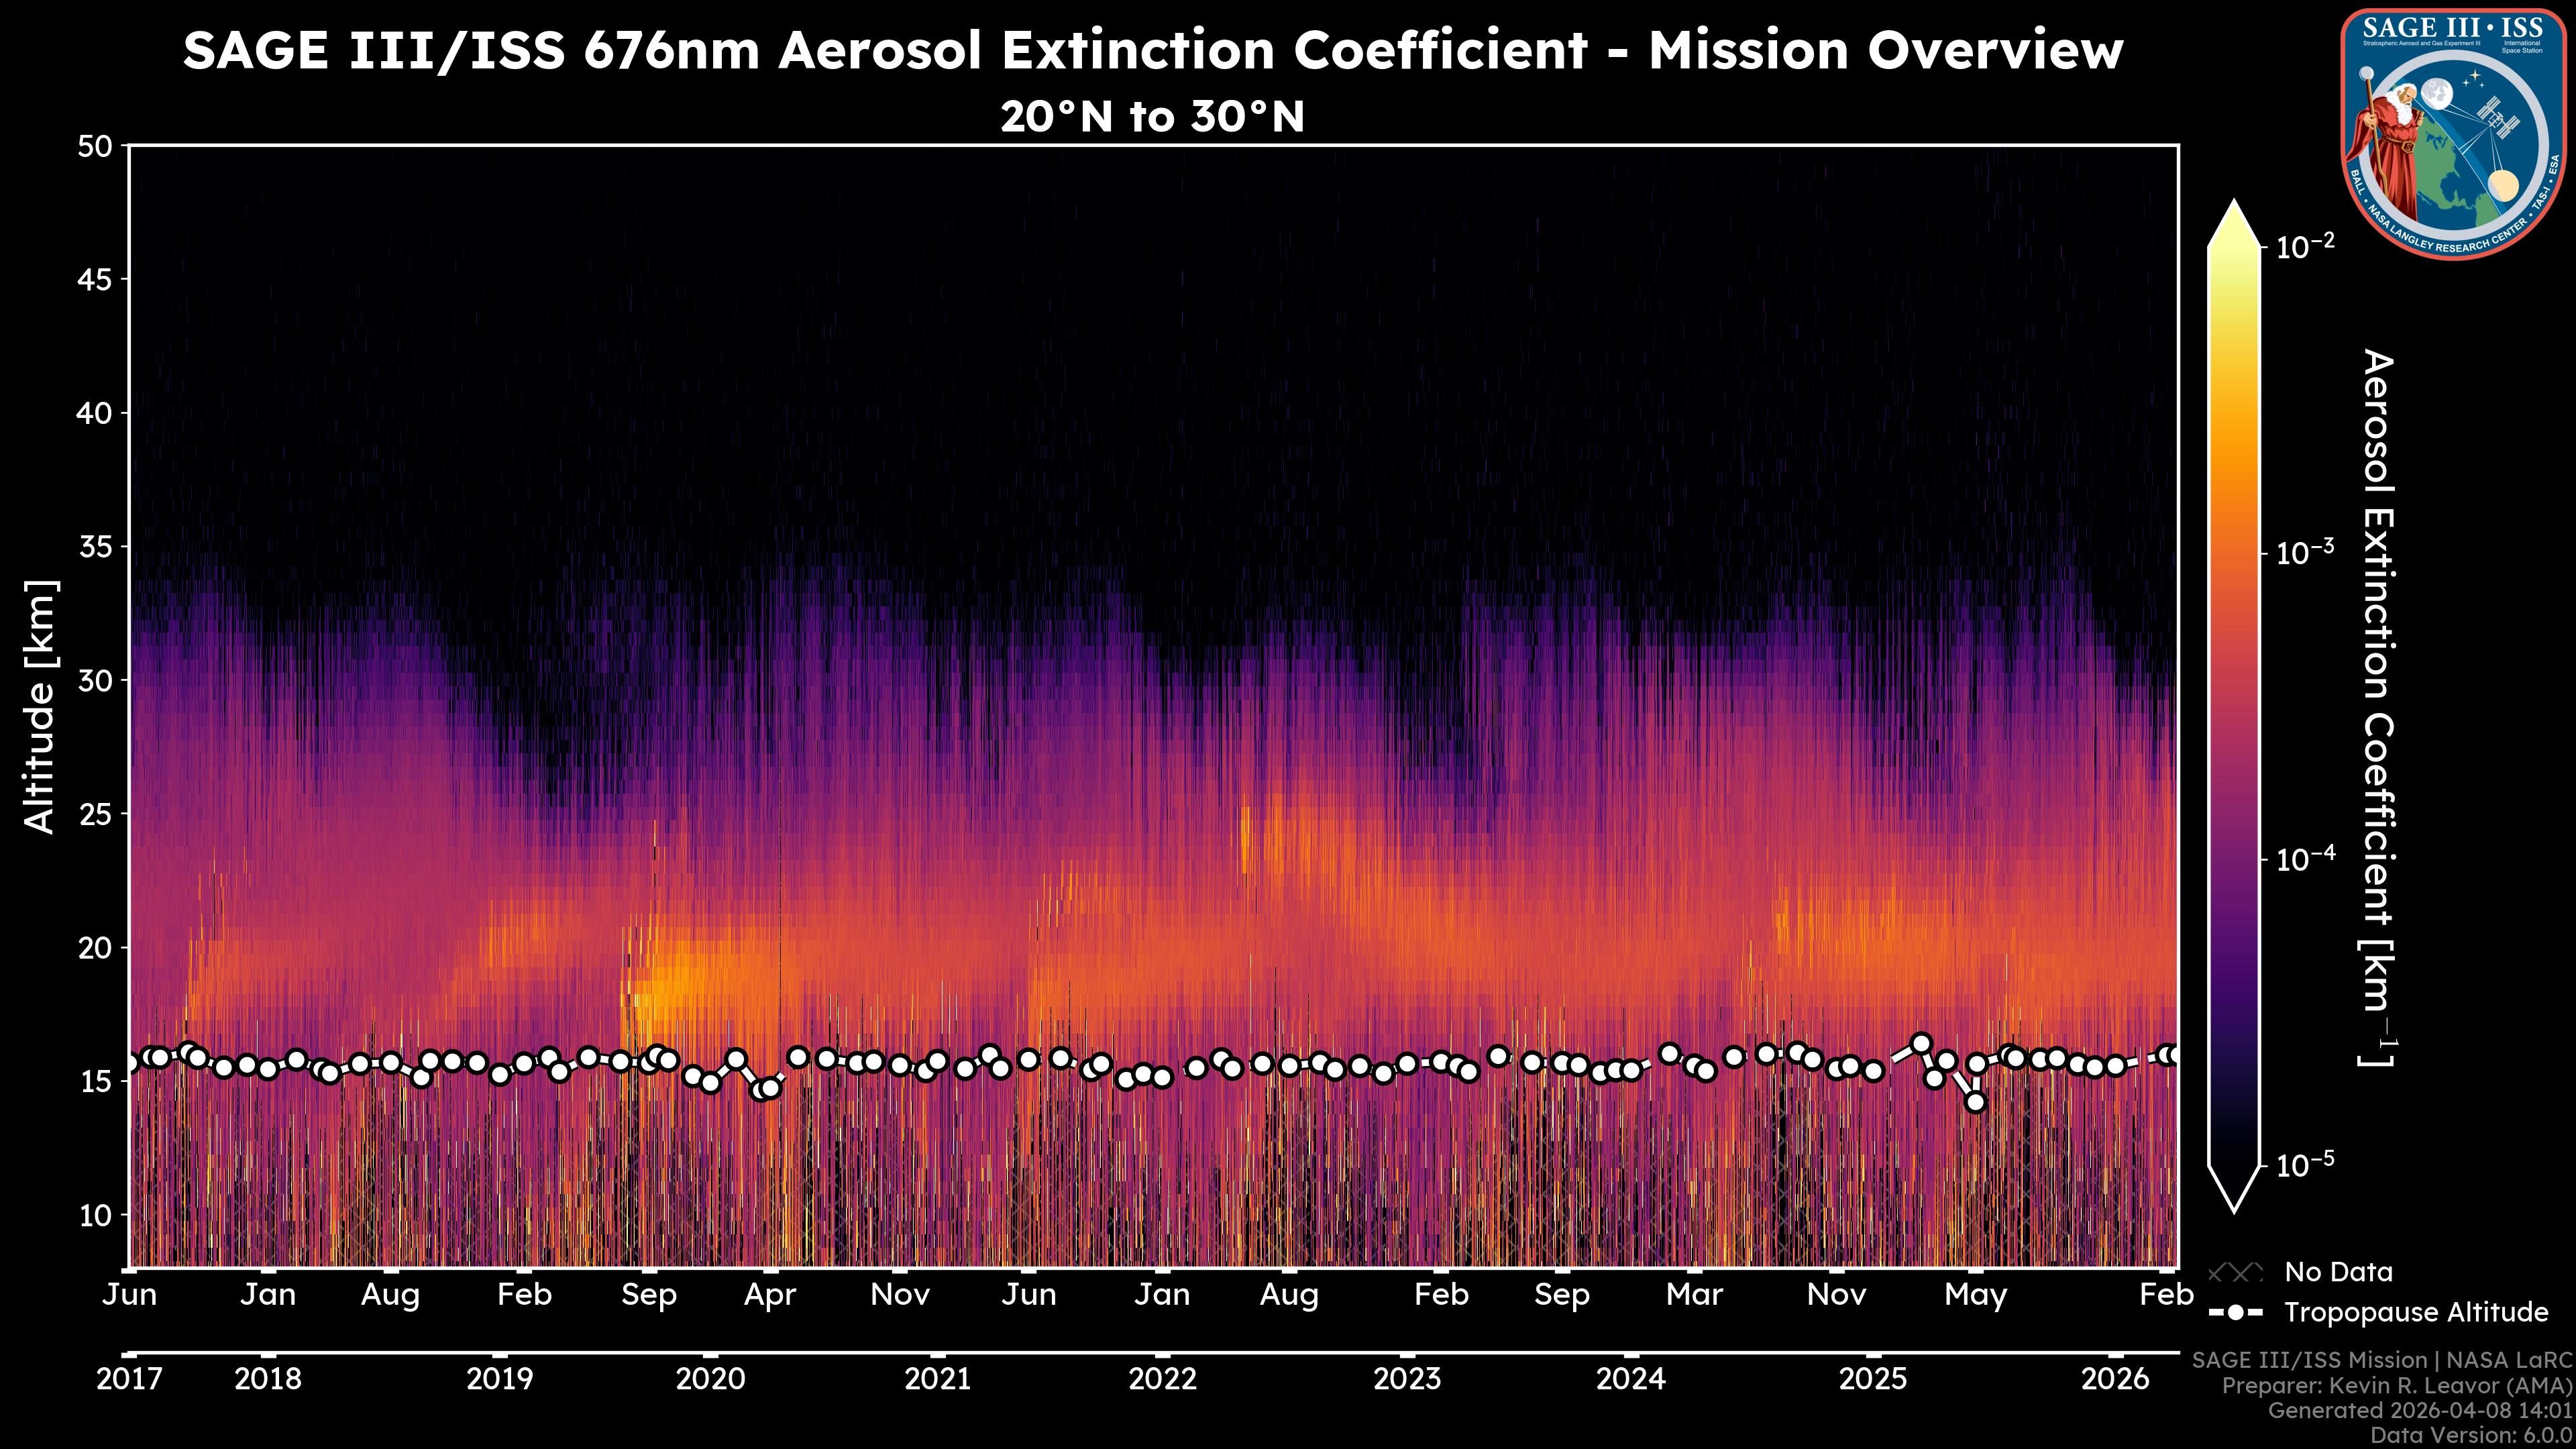The height and width of the screenshot is (1449, 2576).
Task: Click the 50 km altitude tick label
Action: 94,147
